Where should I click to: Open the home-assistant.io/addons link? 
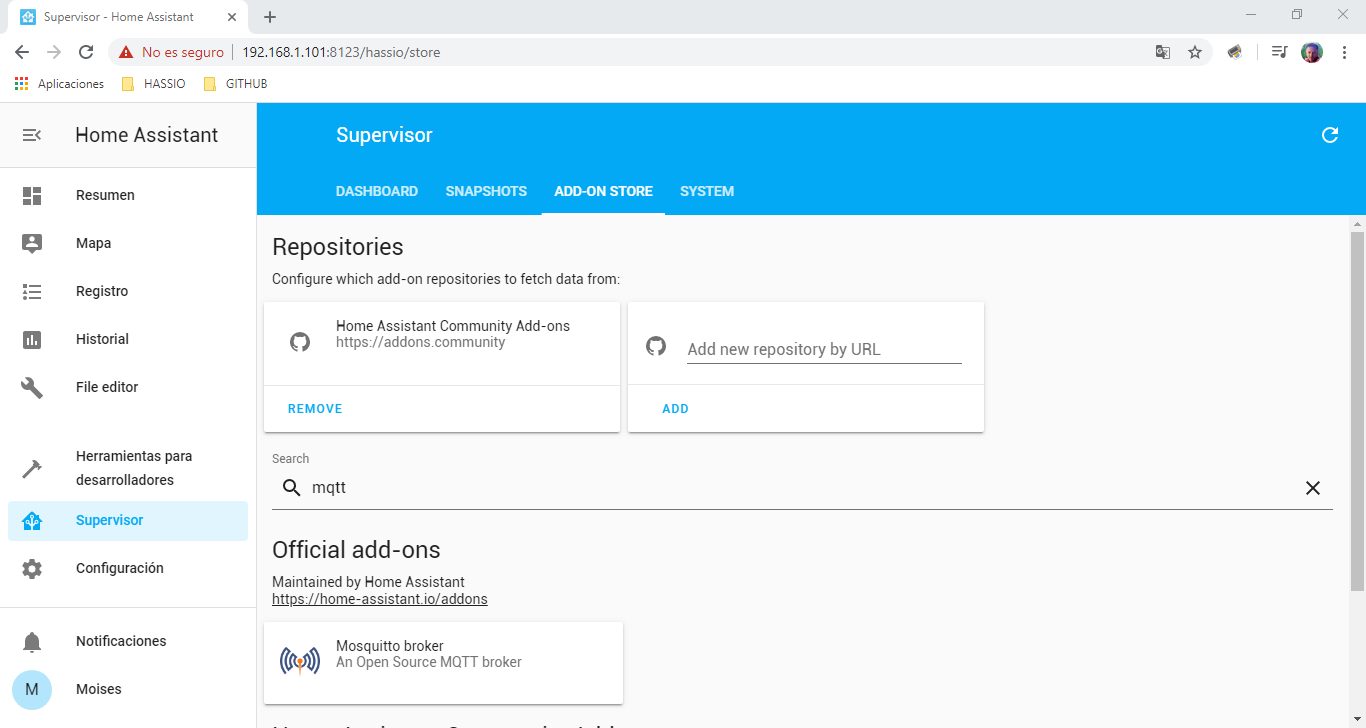[380, 600]
